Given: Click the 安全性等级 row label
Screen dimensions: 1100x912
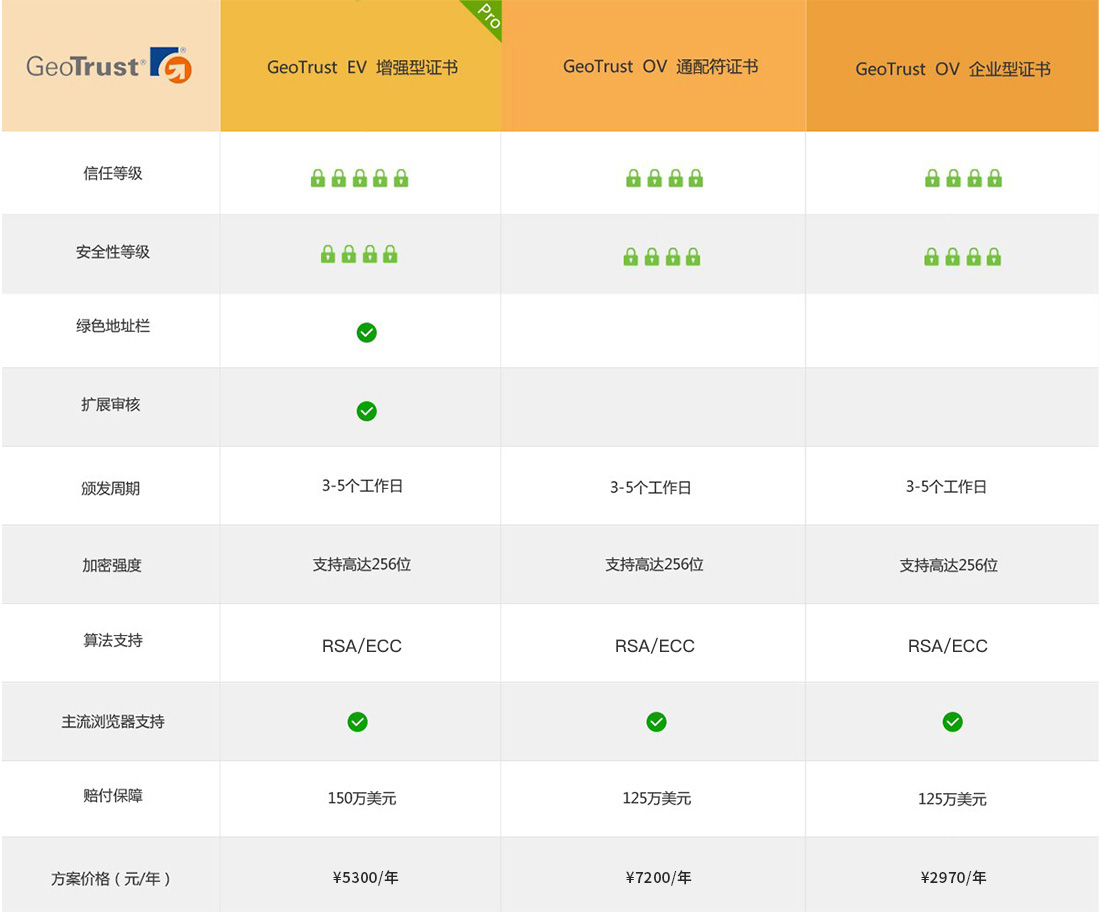Looking at the screenshot, I should click(112, 252).
